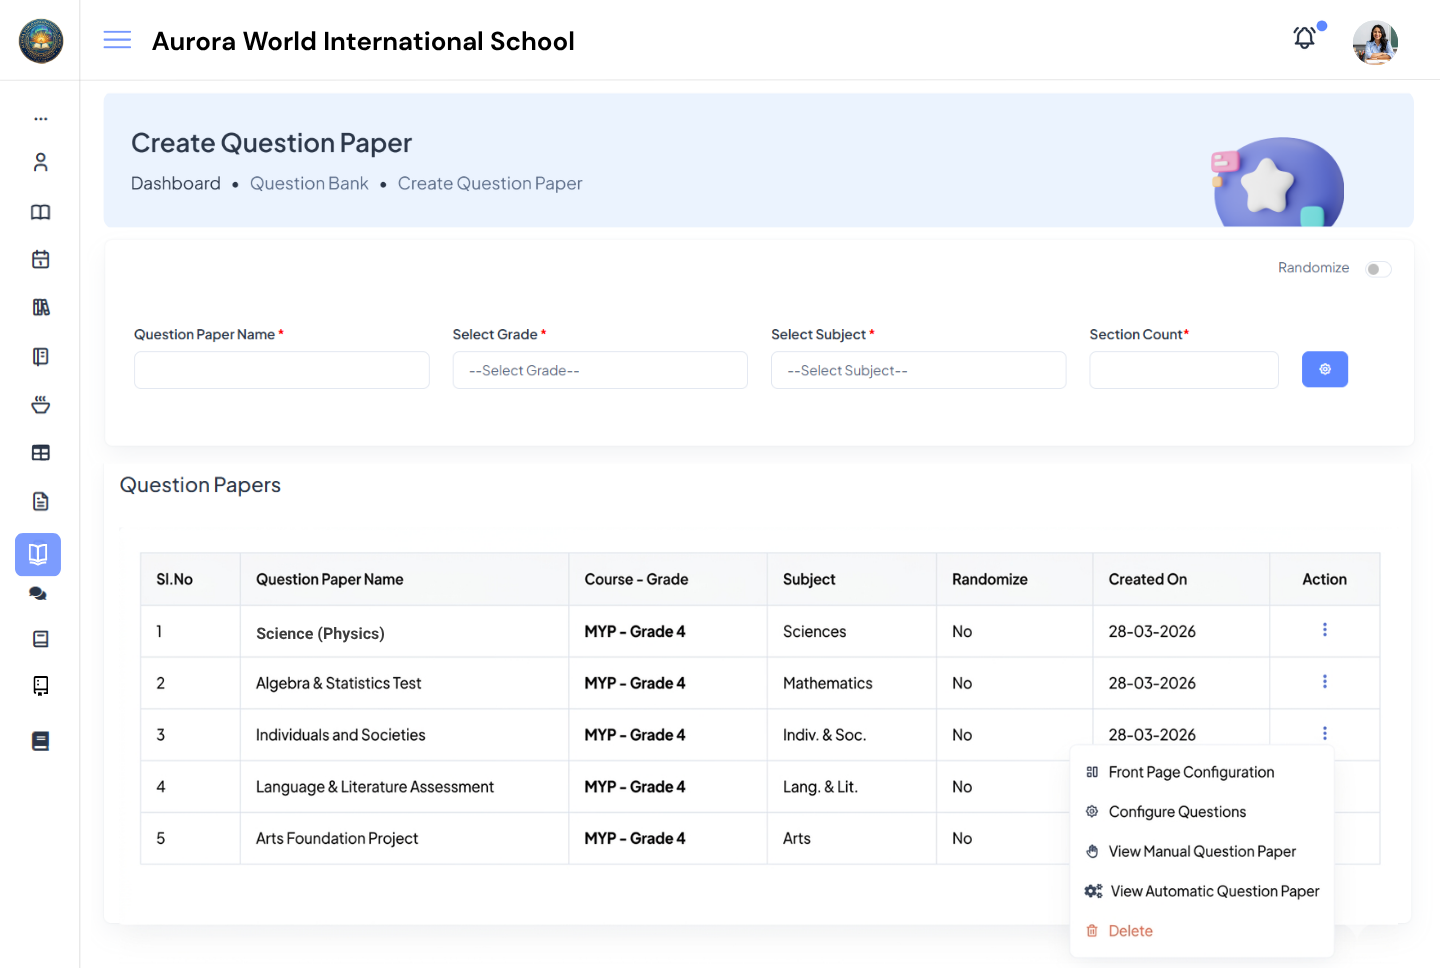Open the Question Bank breadcrumb link
The height and width of the screenshot is (968, 1440).
click(x=309, y=183)
